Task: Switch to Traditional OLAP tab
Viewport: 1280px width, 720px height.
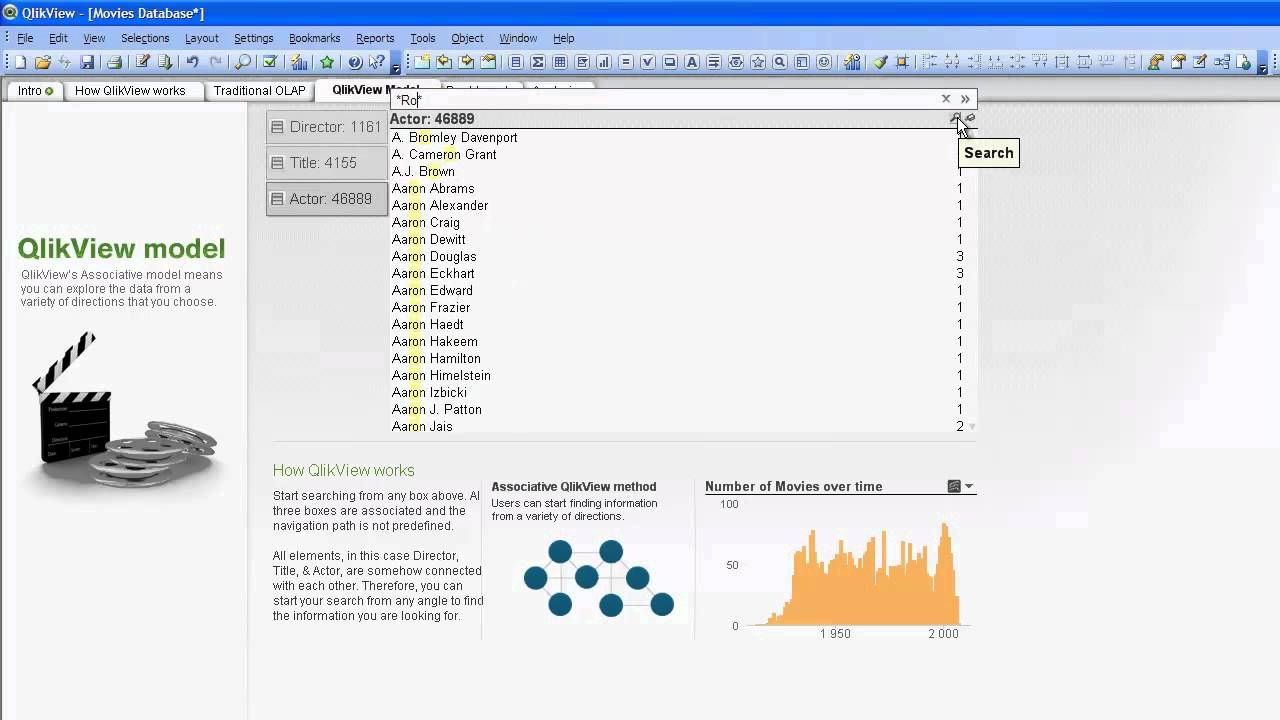Action: tap(259, 91)
